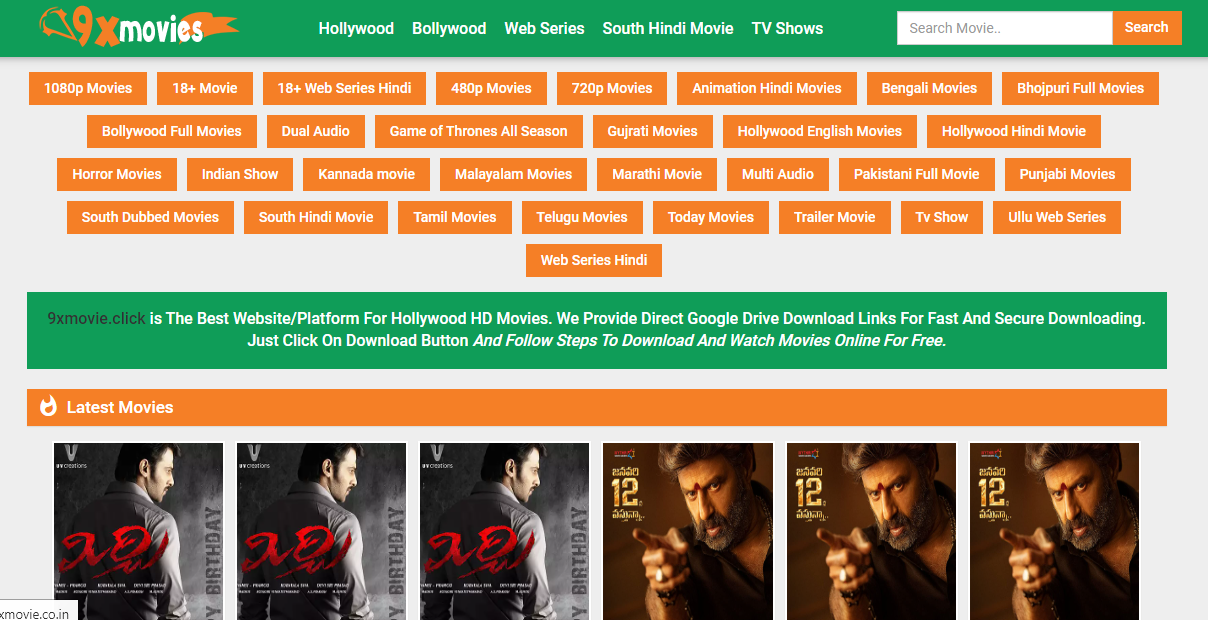
Task: Open the Hollywood menu item
Action: click(356, 28)
